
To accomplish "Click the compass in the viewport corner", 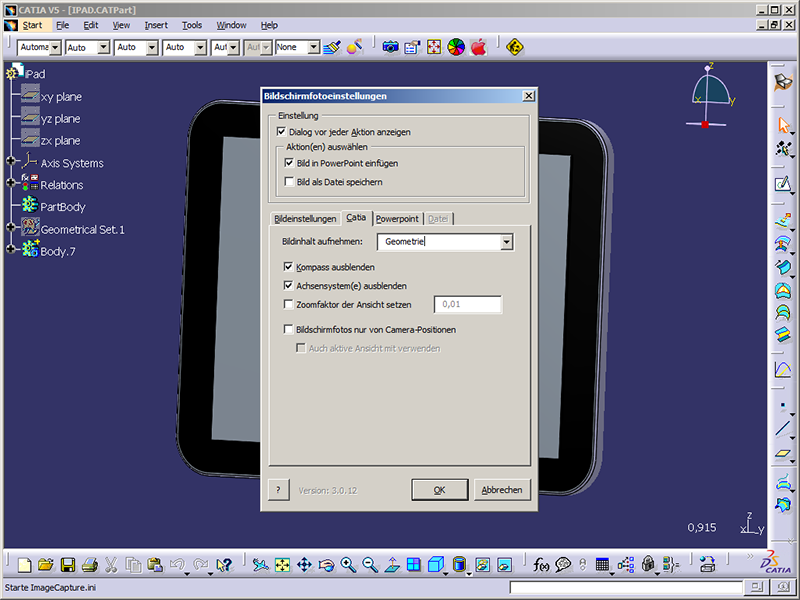I will coord(710,95).
